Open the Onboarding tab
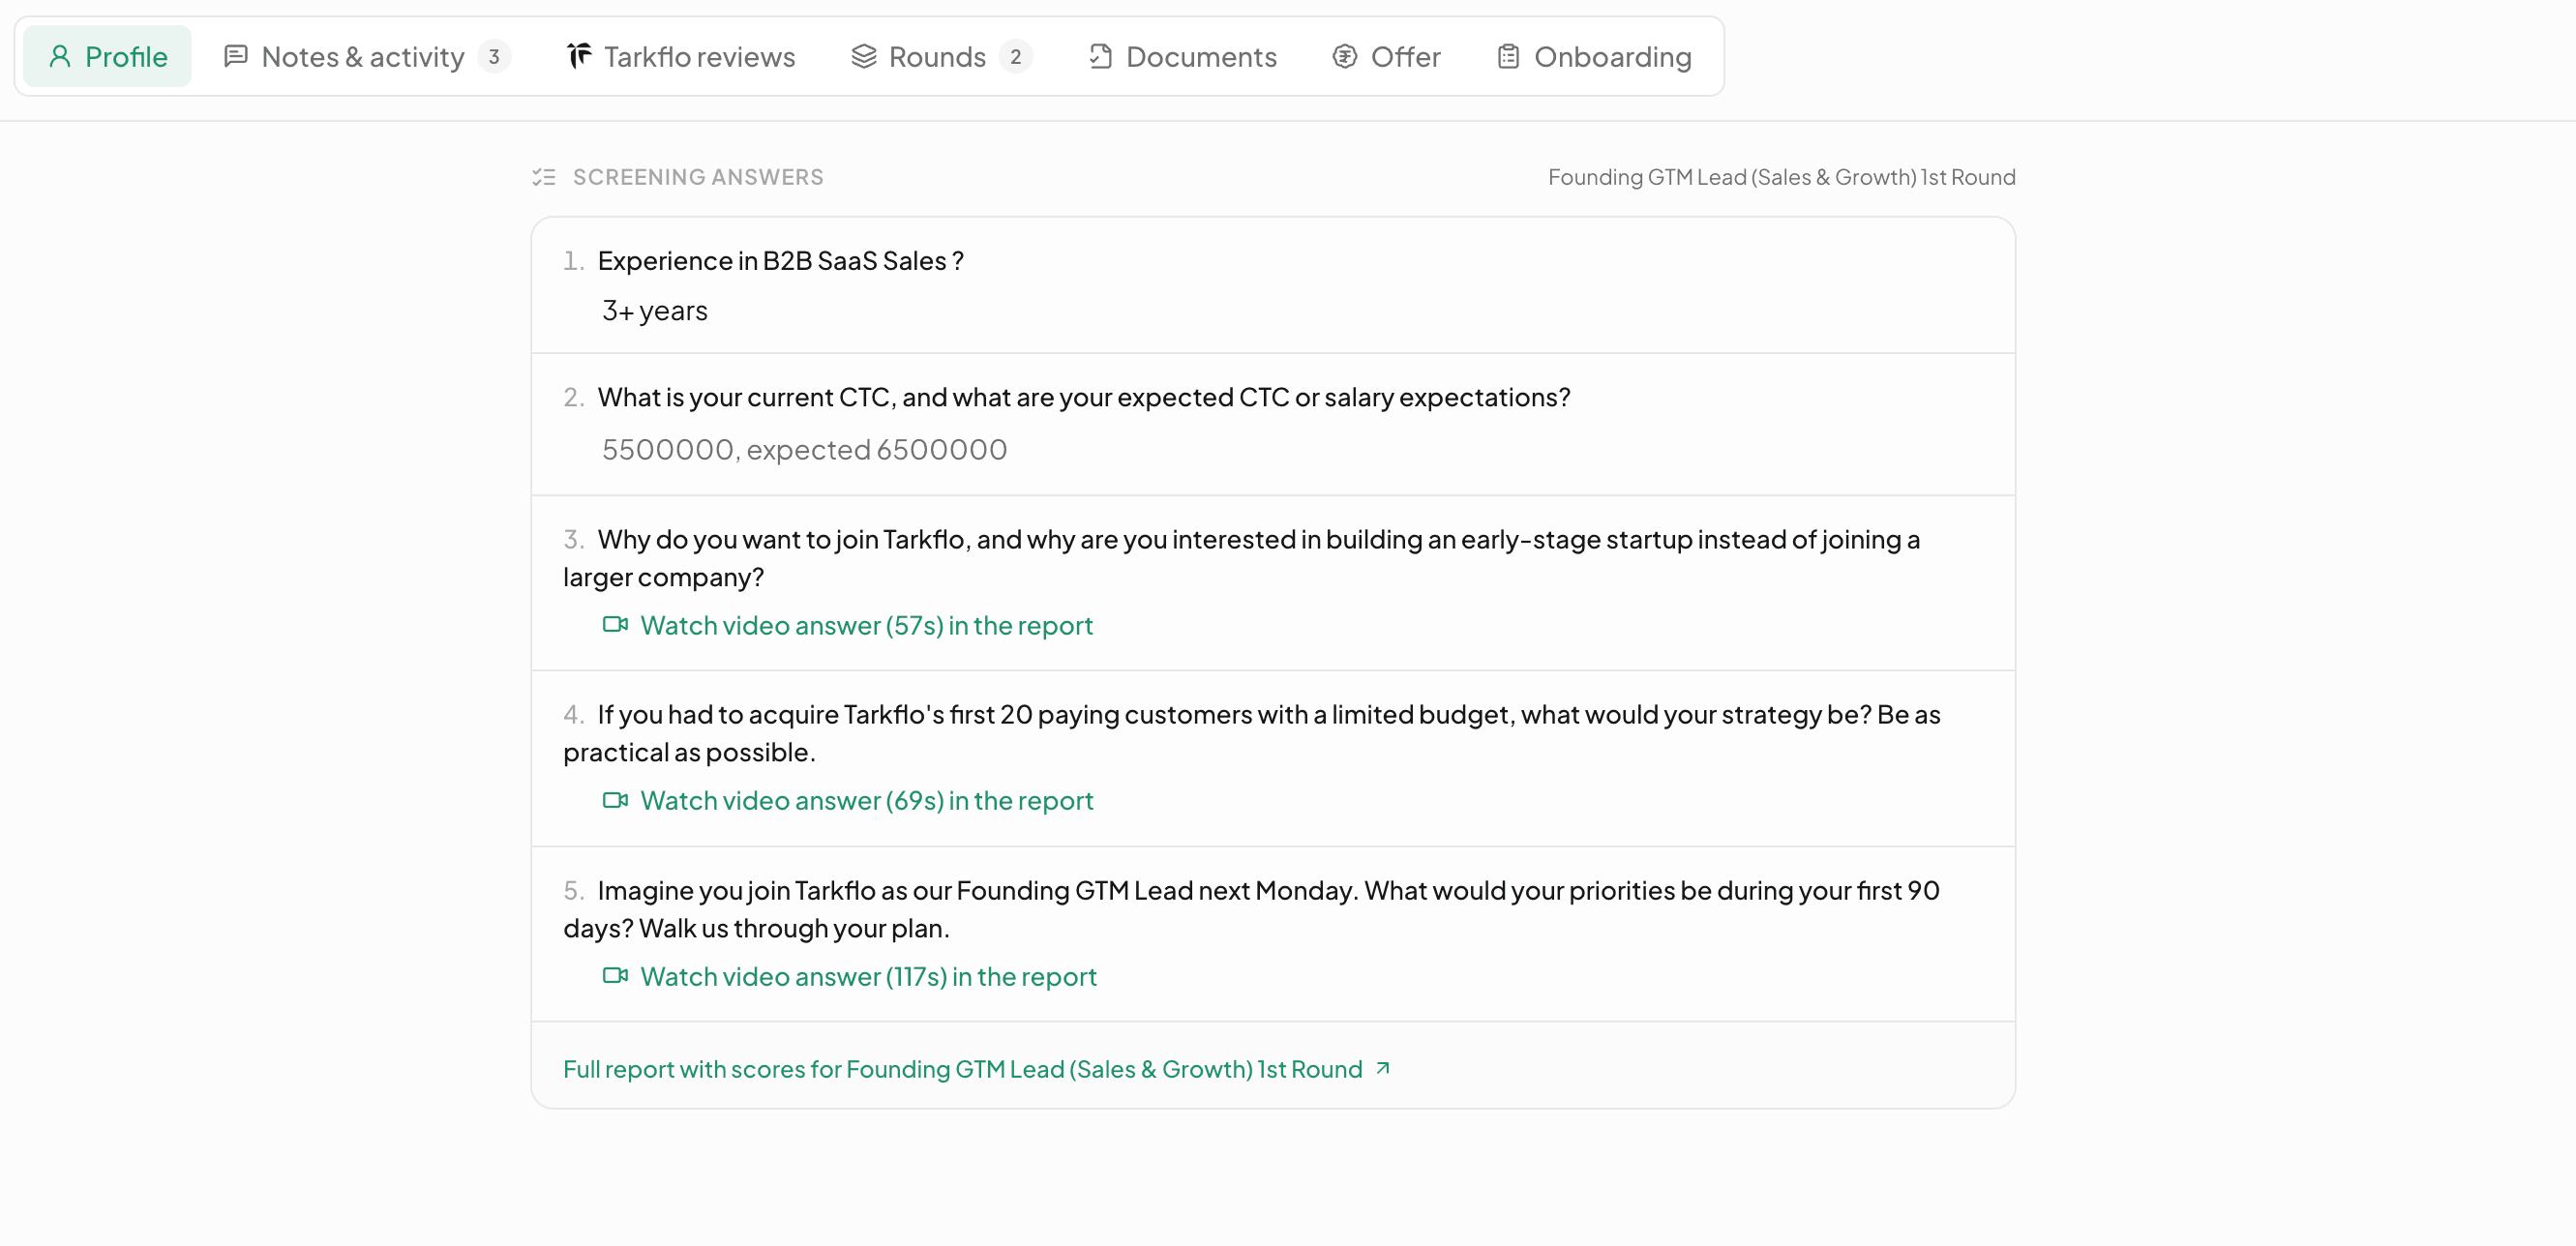This screenshot has width=2576, height=1246. point(1594,56)
